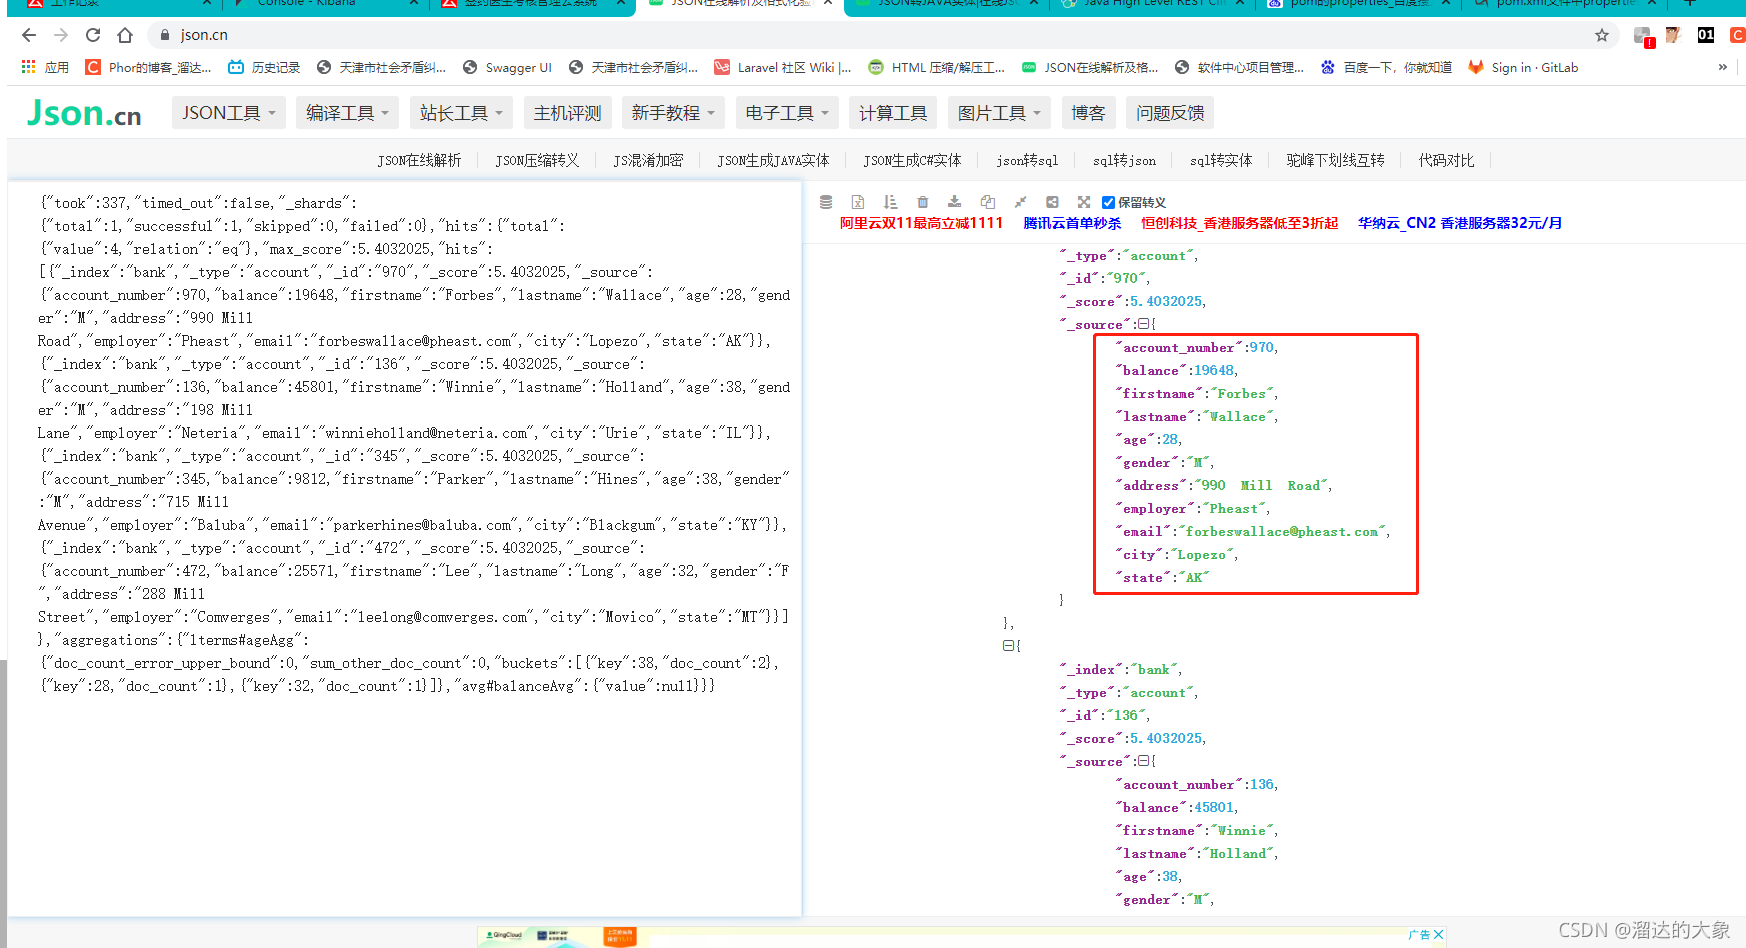This screenshot has height=948, width=1746.
Task: Collapse the first _source object node
Action: click(x=1143, y=324)
